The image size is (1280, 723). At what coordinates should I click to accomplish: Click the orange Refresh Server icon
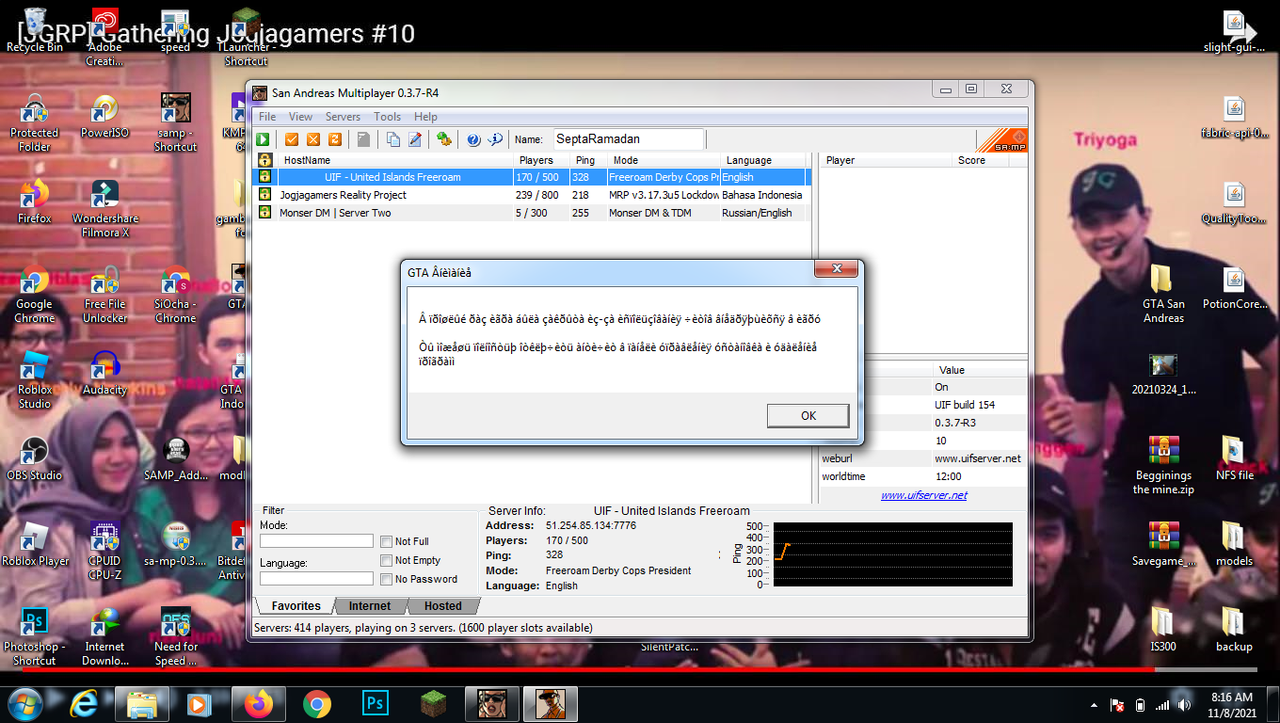334,140
